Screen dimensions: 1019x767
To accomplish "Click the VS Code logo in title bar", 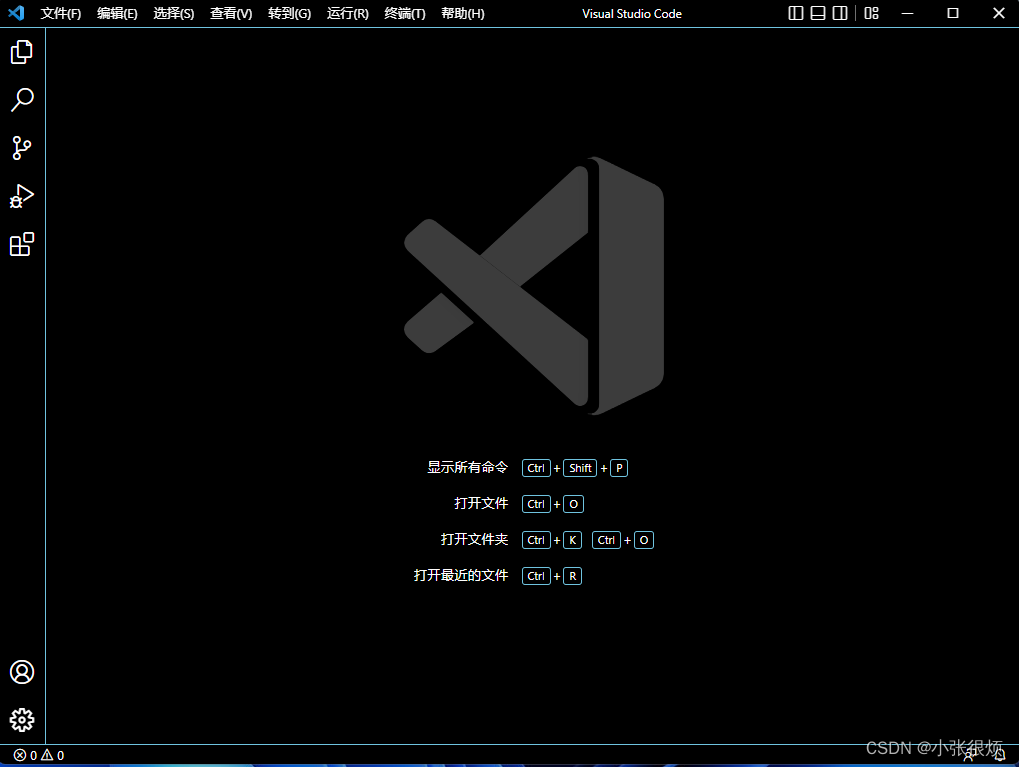I will [x=16, y=13].
